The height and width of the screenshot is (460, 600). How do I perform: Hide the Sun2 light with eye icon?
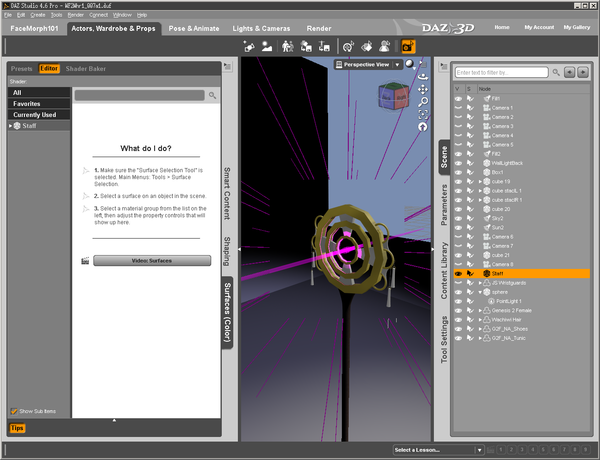[458, 227]
